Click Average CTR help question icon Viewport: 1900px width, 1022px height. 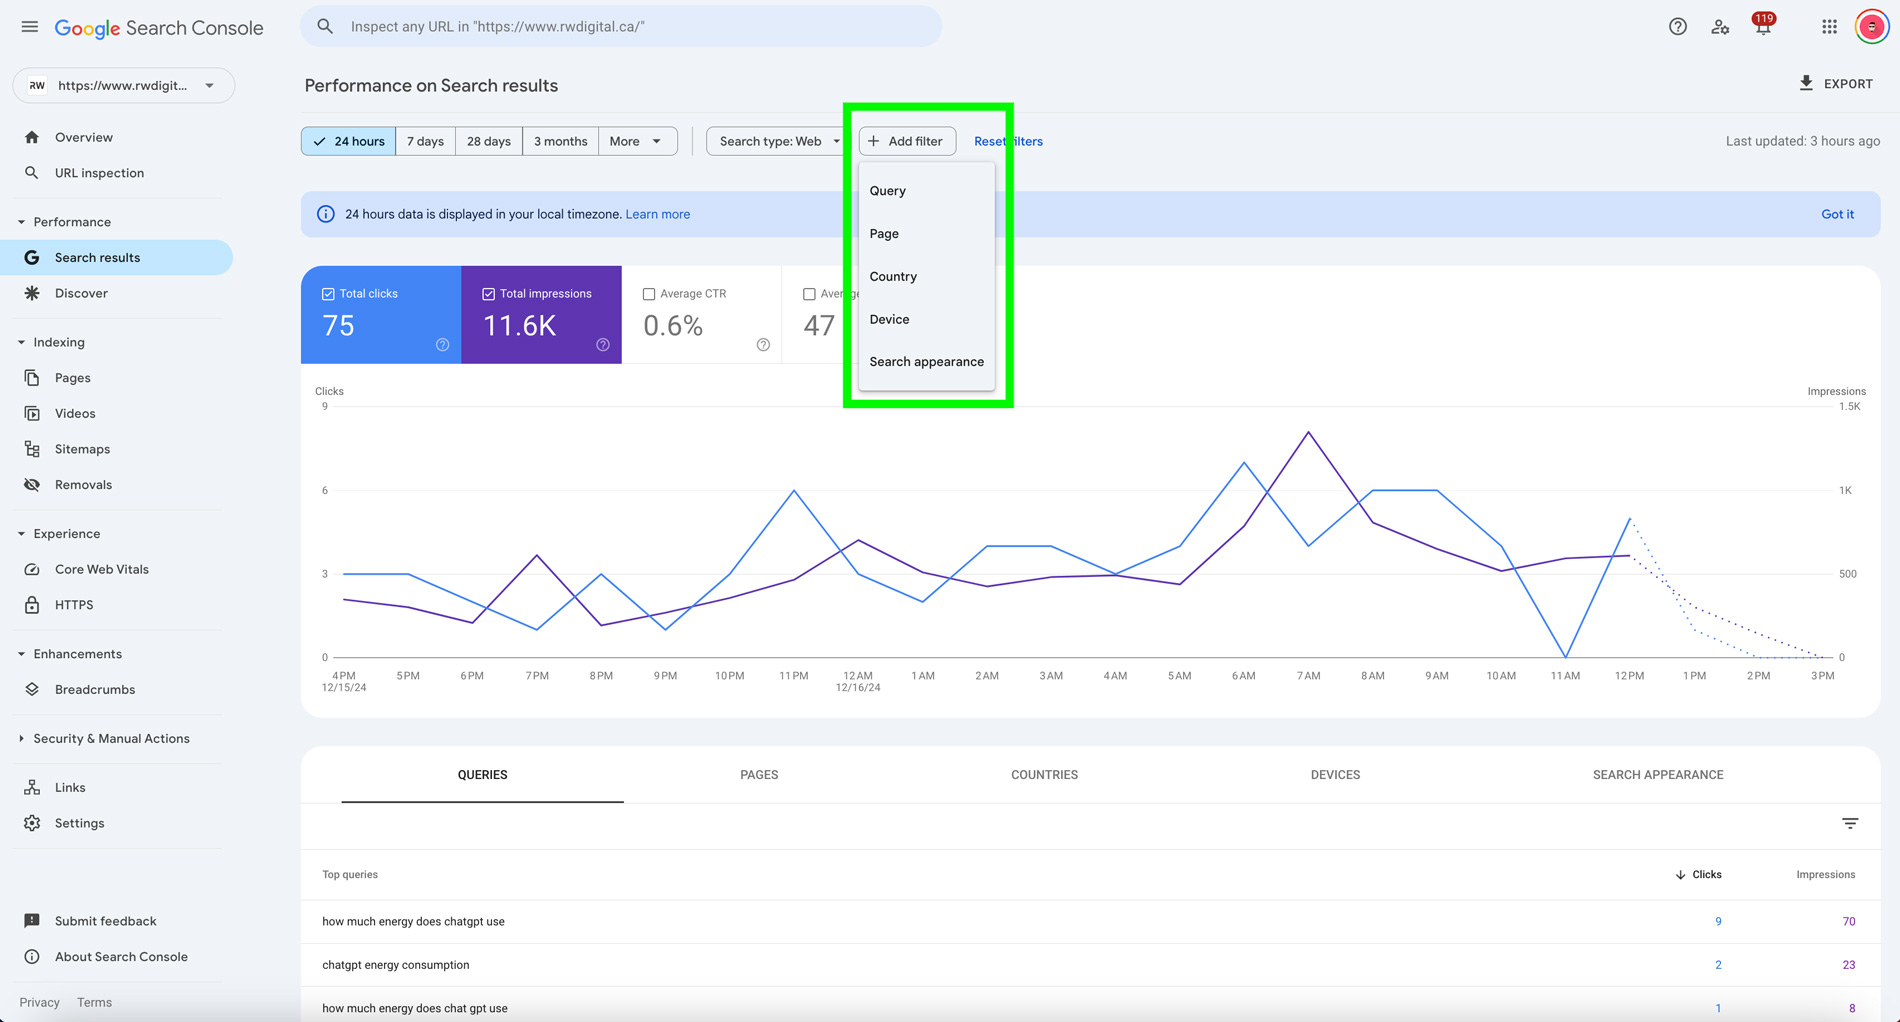click(763, 345)
